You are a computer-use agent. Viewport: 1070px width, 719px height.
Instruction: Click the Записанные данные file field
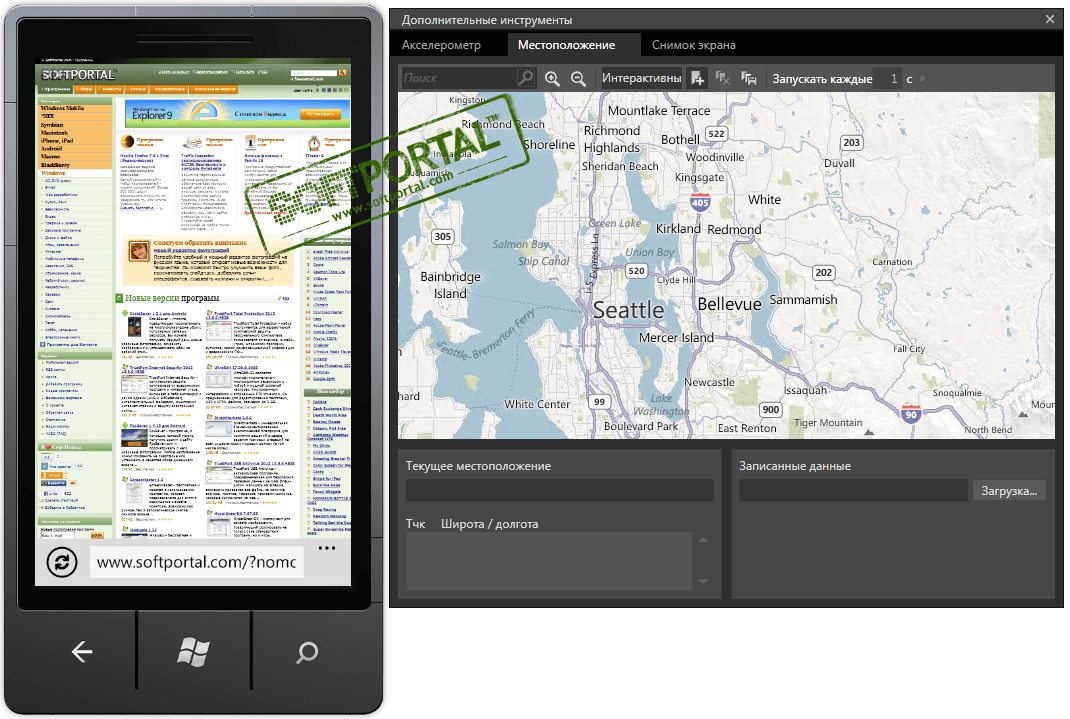(853, 490)
